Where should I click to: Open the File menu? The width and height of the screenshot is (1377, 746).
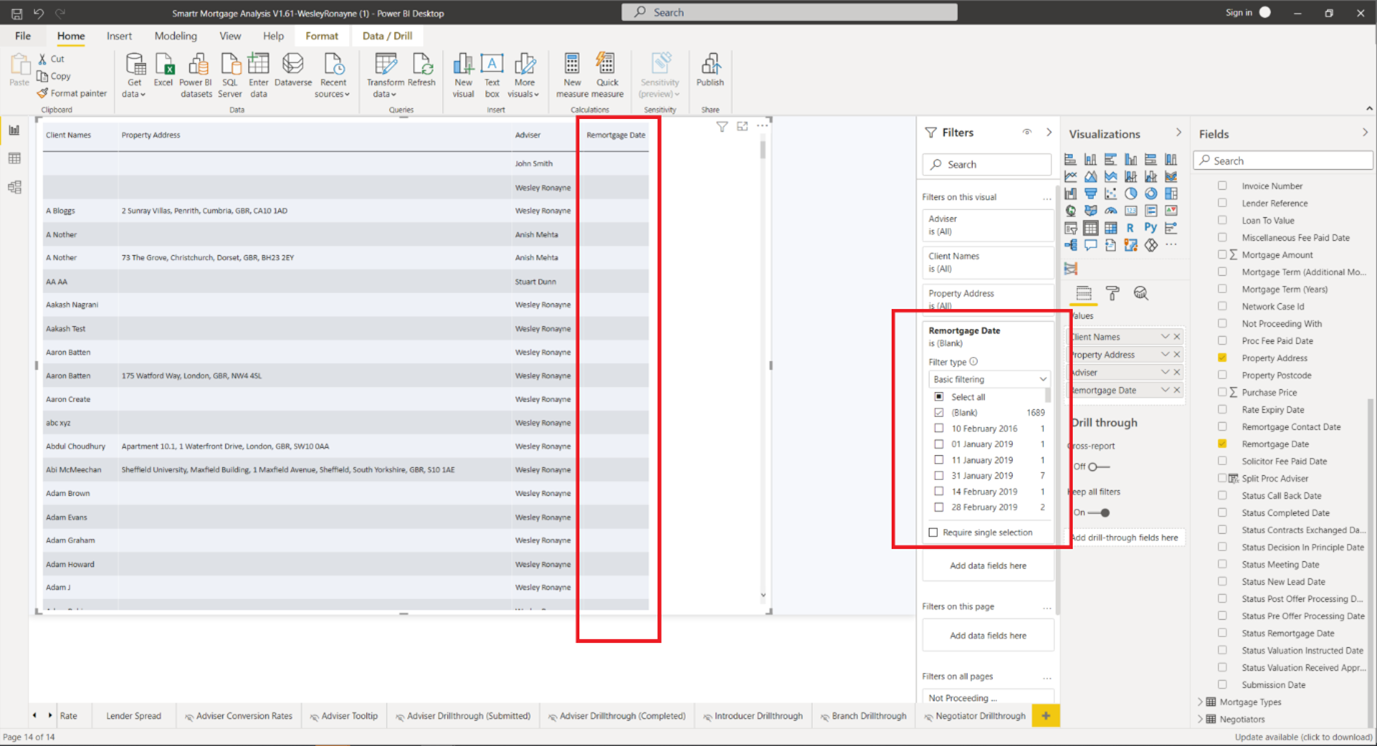coord(22,36)
